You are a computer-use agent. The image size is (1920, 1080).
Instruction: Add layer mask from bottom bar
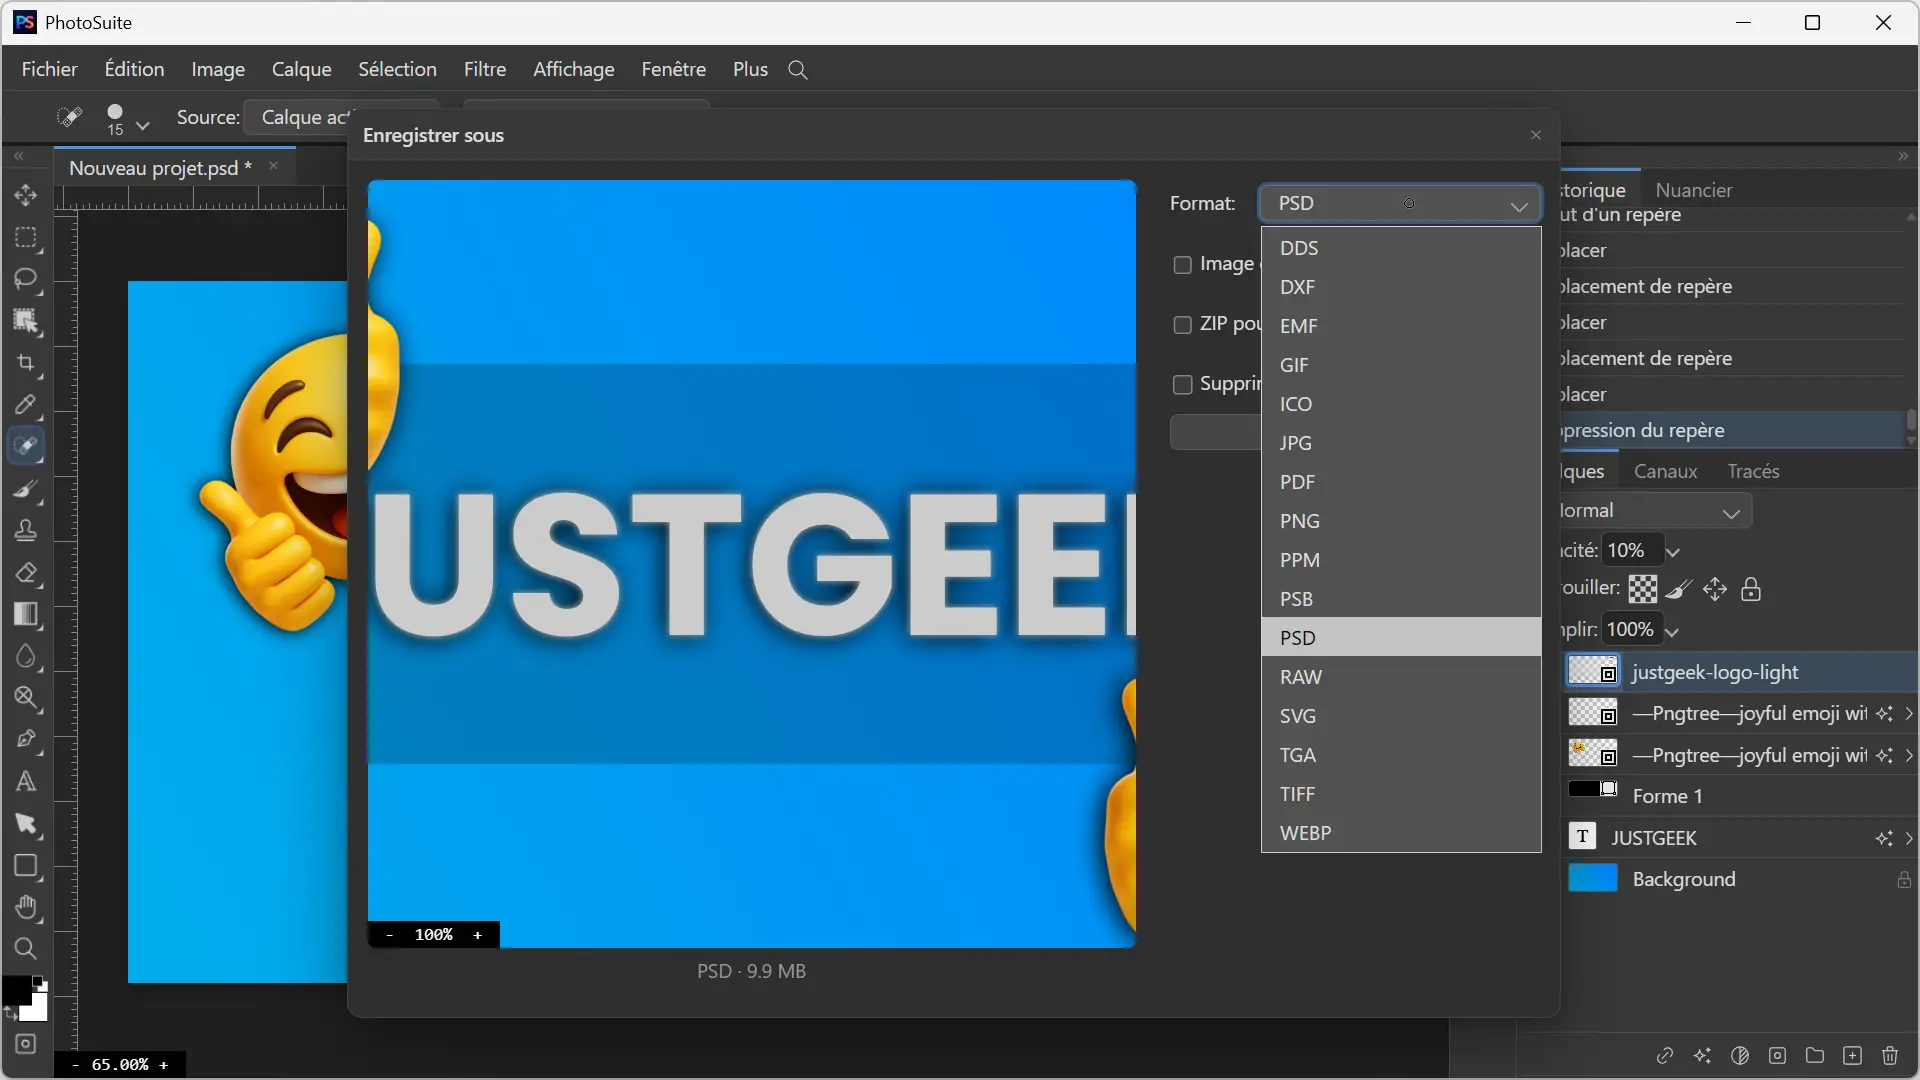(1777, 1055)
